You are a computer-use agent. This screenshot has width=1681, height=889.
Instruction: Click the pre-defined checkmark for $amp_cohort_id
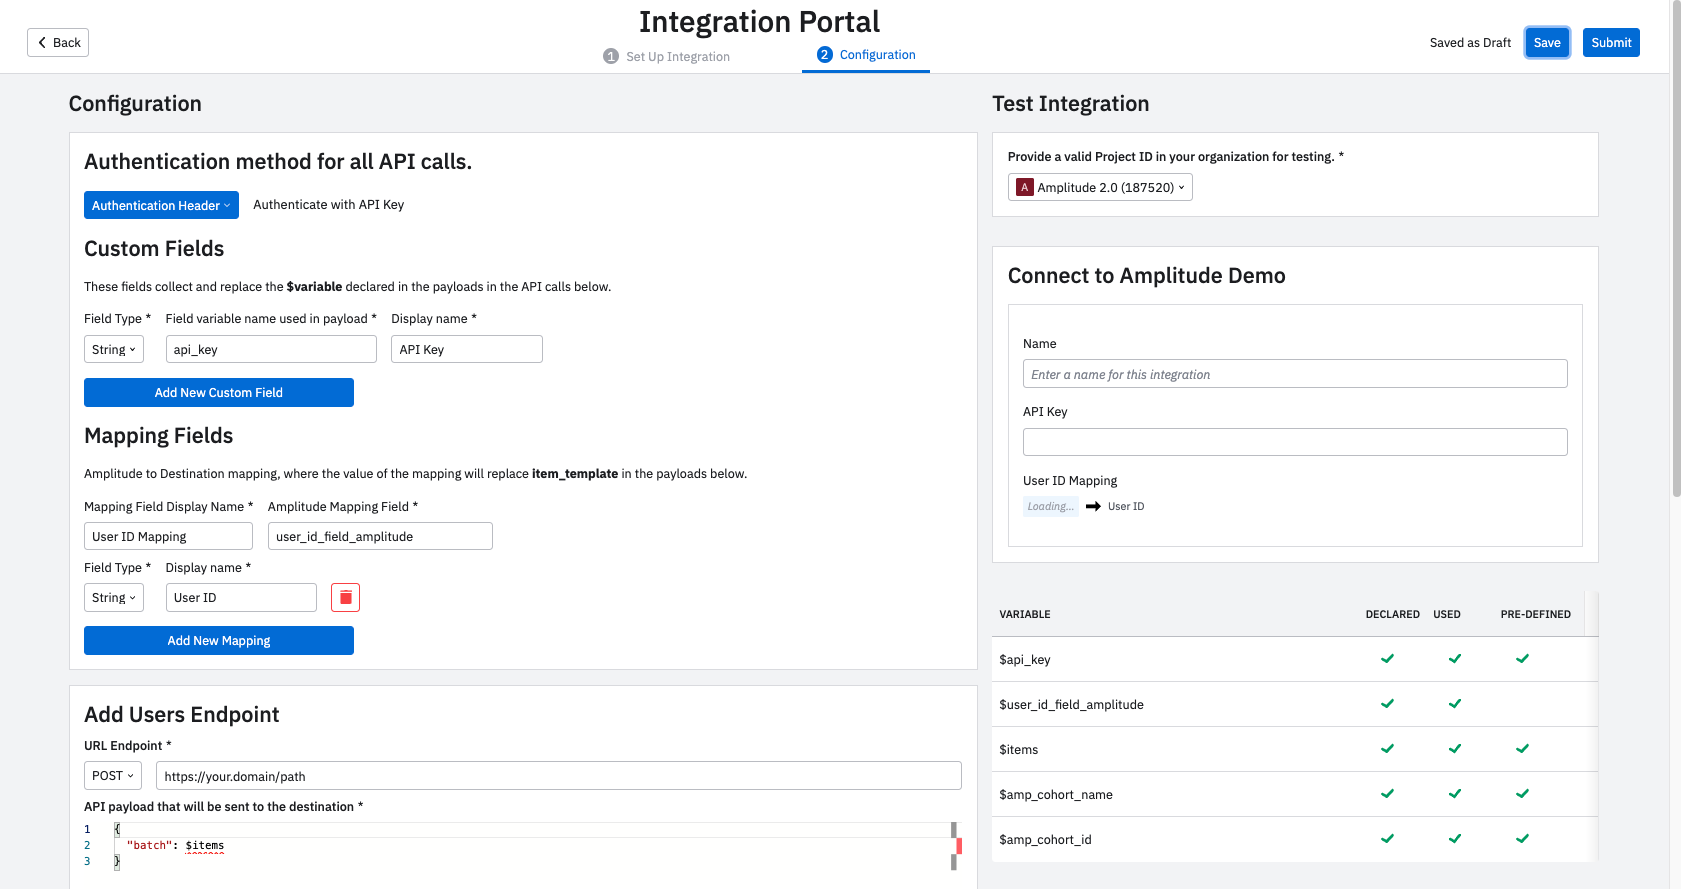click(1522, 839)
